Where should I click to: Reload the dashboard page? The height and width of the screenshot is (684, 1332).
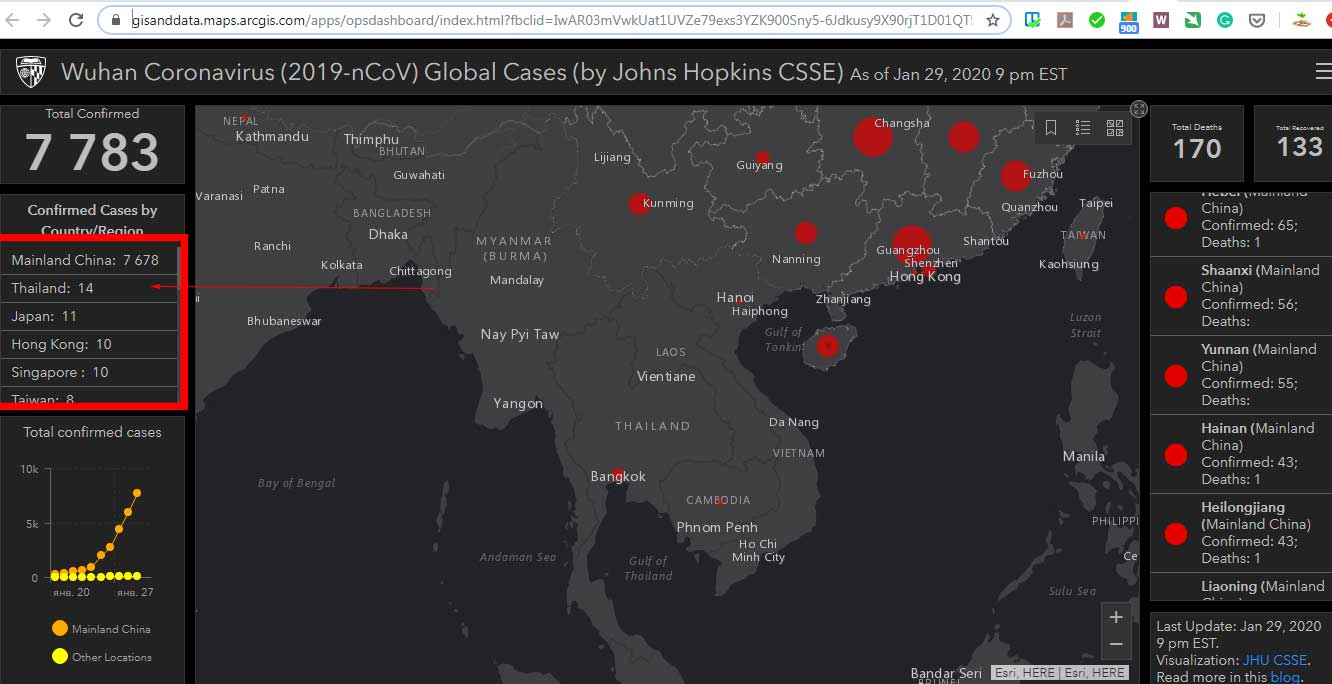[x=76, y=20]
